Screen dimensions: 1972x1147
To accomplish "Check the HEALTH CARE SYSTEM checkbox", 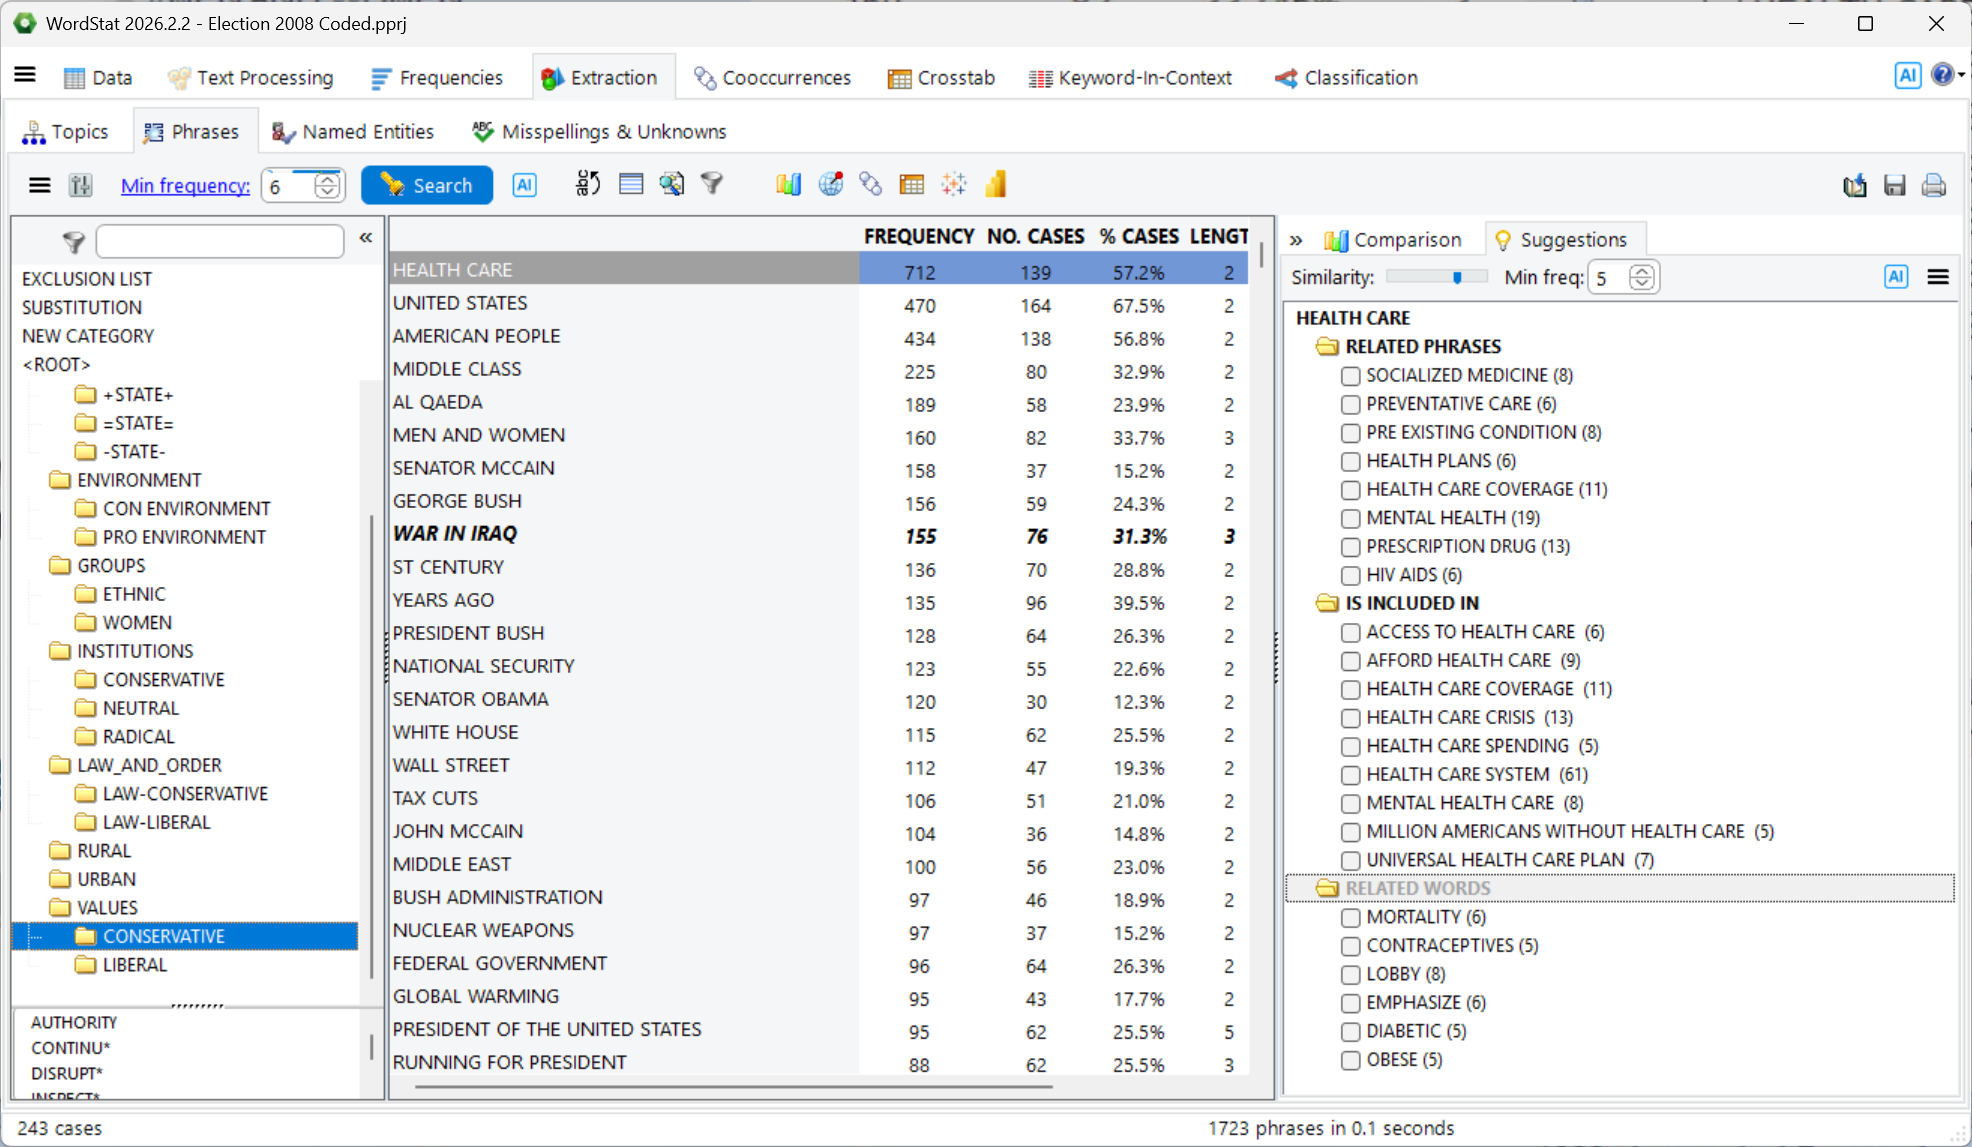I will pos(1351,775).
